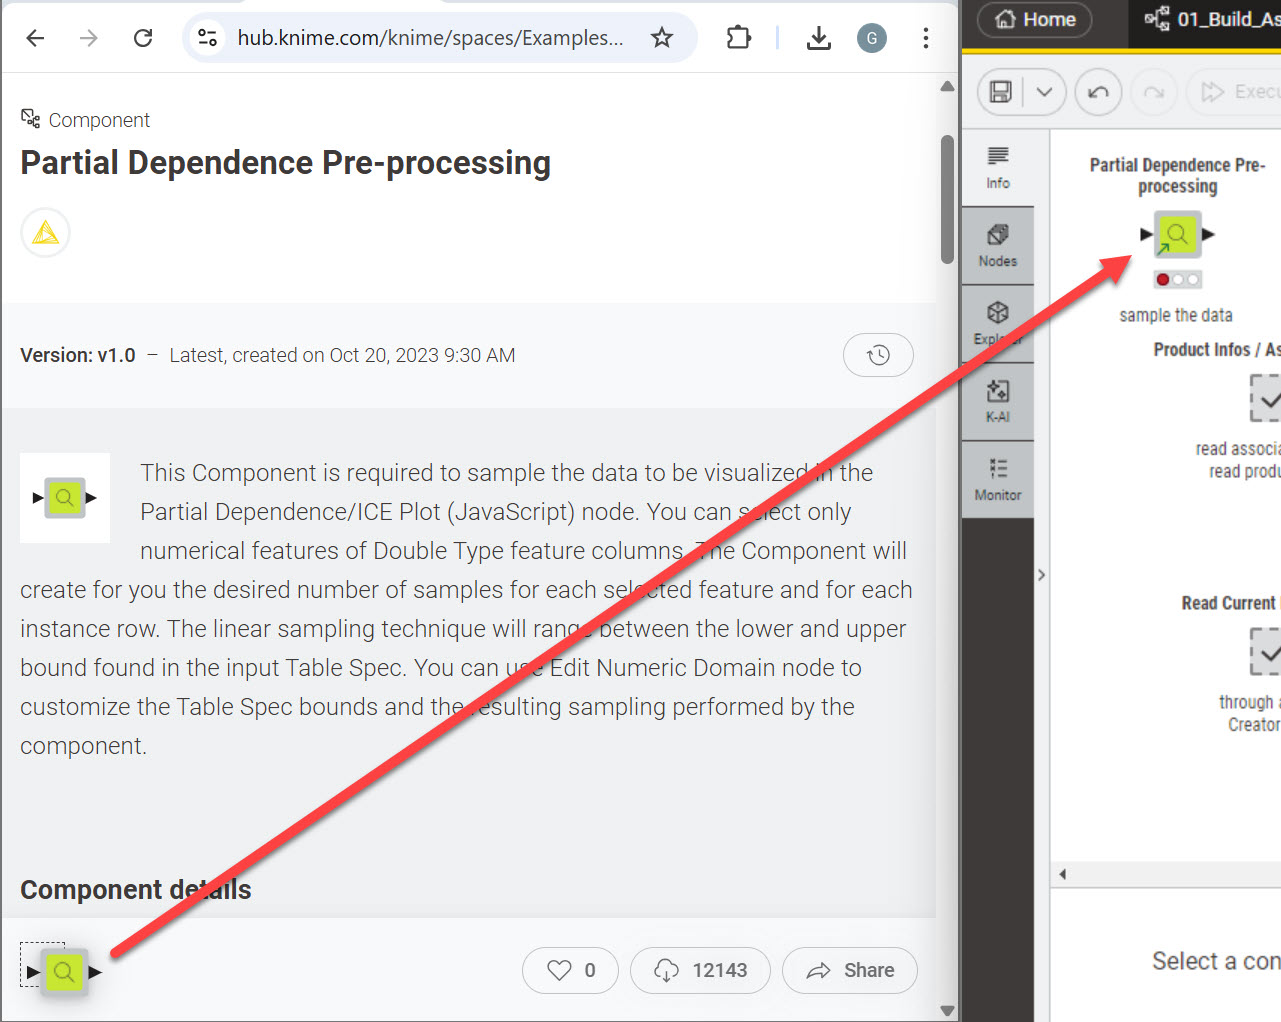Open the Chrome three-dot menu
The width and height of the screenshot is (1281, 1022).
(x=926, y=38)
